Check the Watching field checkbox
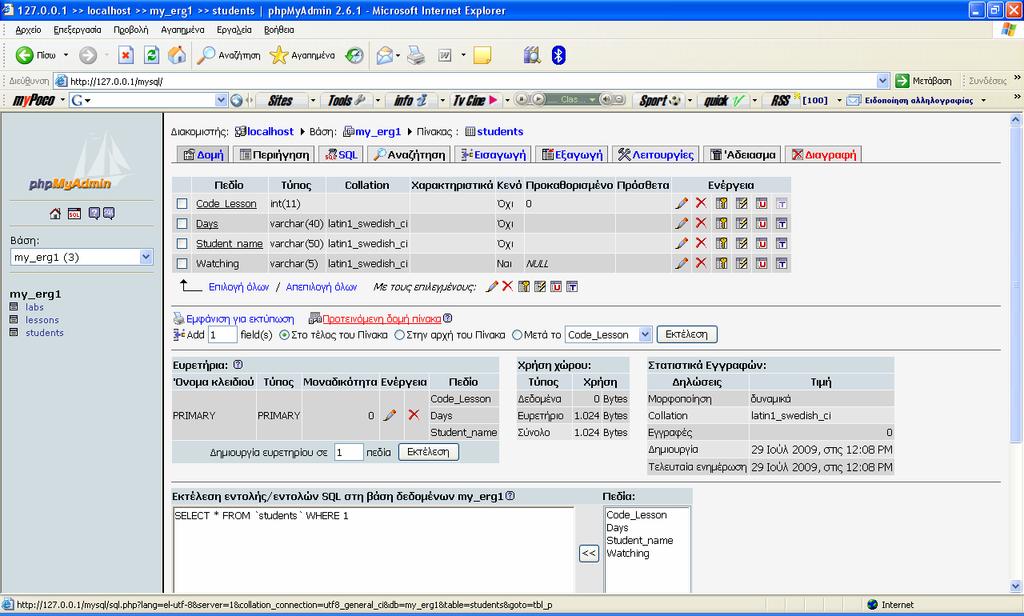The height and width of the screenshot is (616, 1024). pos(182,264)
